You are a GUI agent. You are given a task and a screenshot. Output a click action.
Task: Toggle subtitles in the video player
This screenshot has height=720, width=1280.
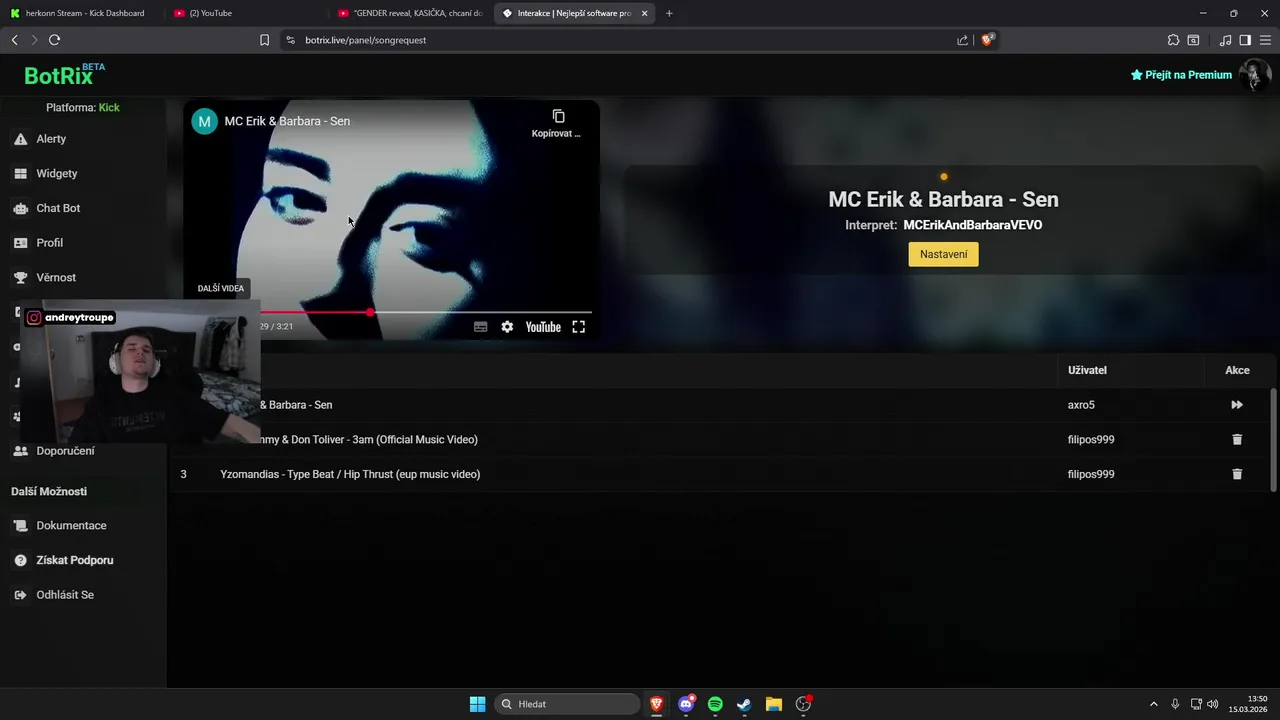[x=481, y=327]
